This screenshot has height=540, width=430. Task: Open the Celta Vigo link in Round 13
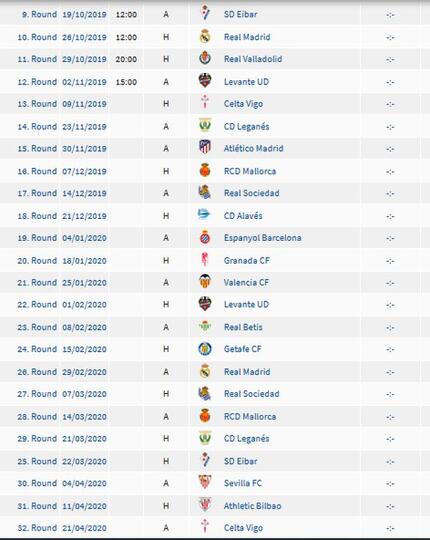(243, 104)
